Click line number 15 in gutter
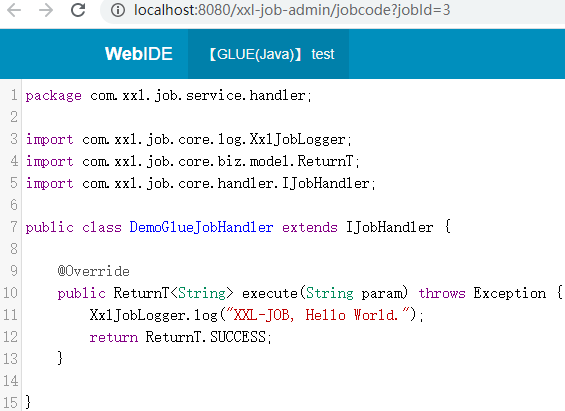Screen dimensions: 565x411 (10, 402)
